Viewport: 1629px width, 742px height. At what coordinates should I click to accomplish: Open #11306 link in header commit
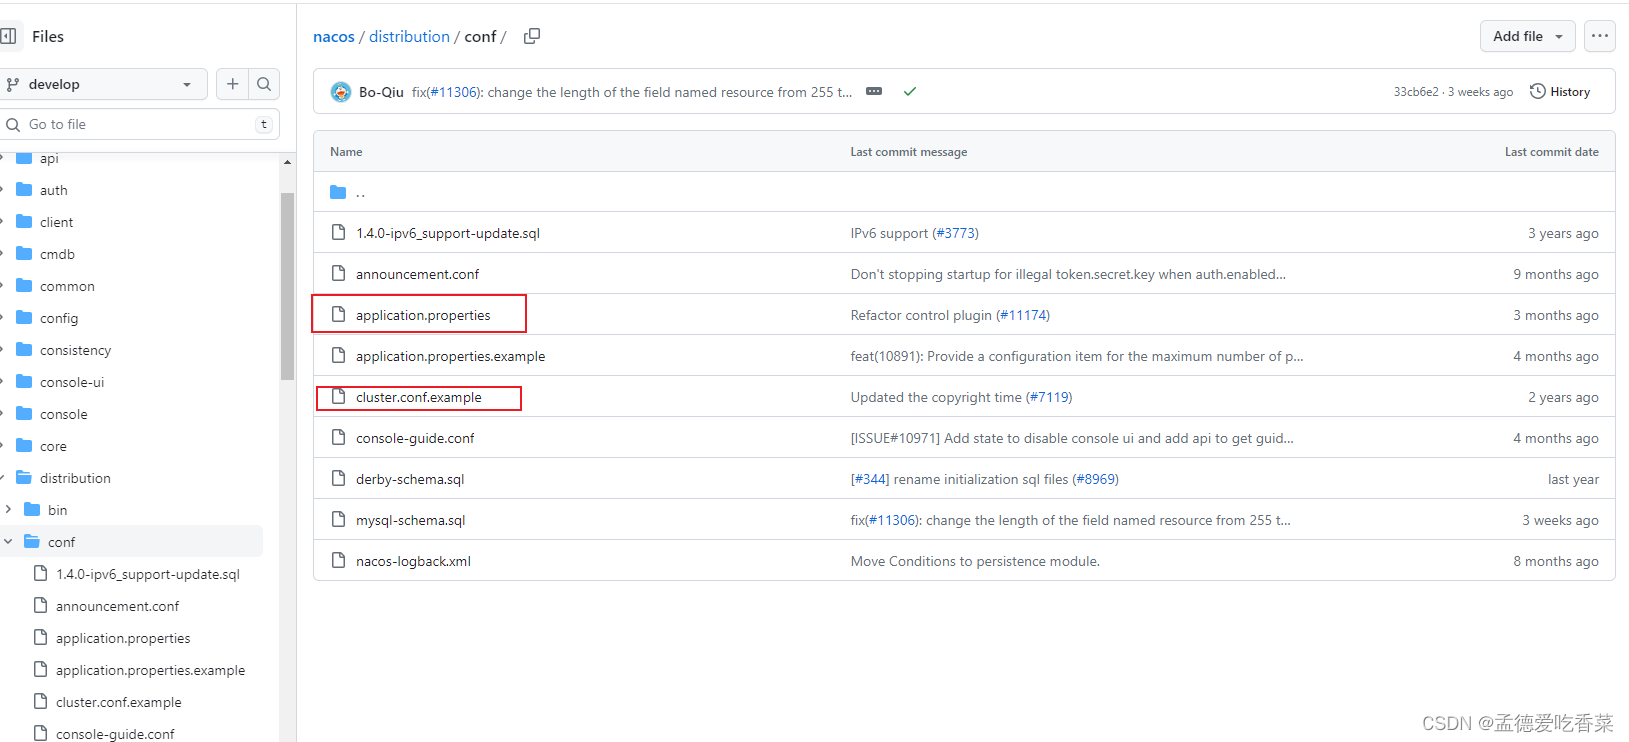tap(453, 92)
